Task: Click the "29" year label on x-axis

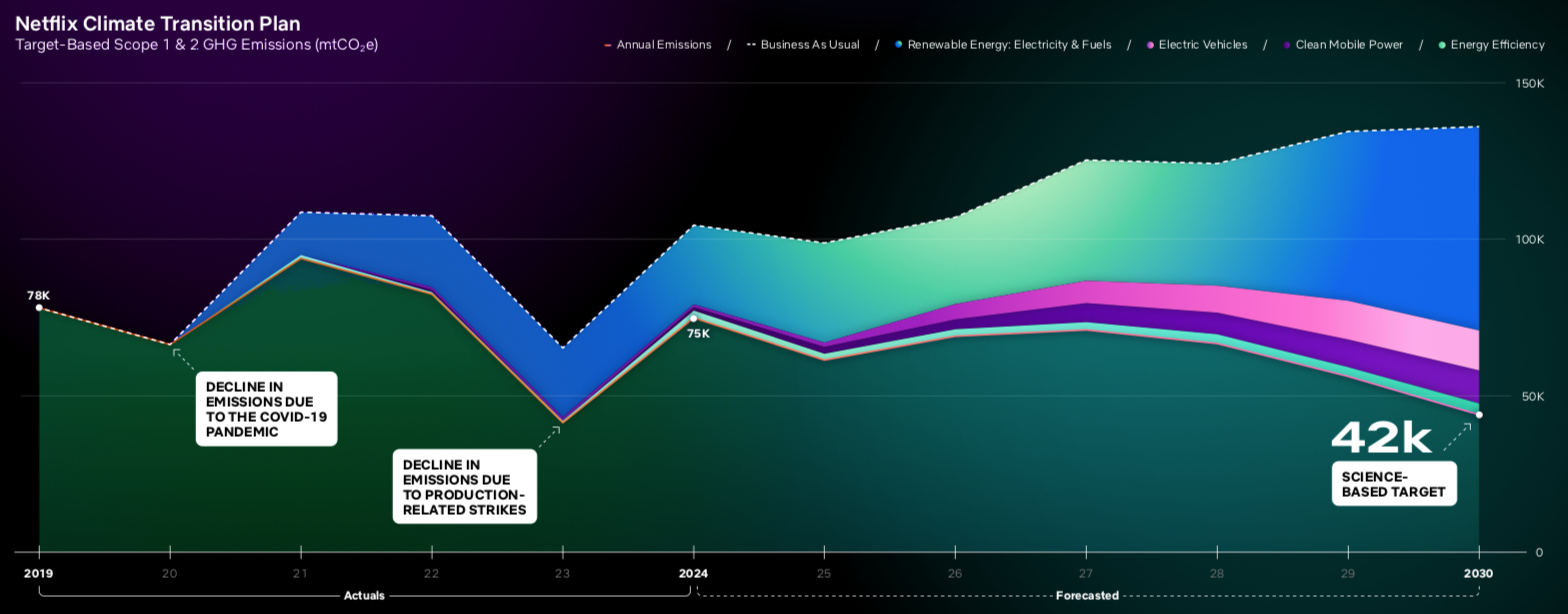Action: click(1348, 574)
